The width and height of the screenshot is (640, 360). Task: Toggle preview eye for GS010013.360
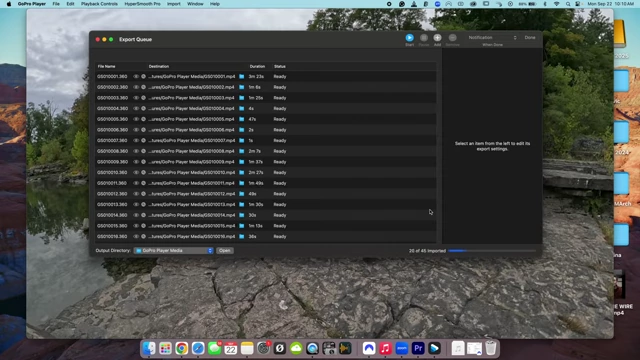pyautogui.click(x=136, y=204)
